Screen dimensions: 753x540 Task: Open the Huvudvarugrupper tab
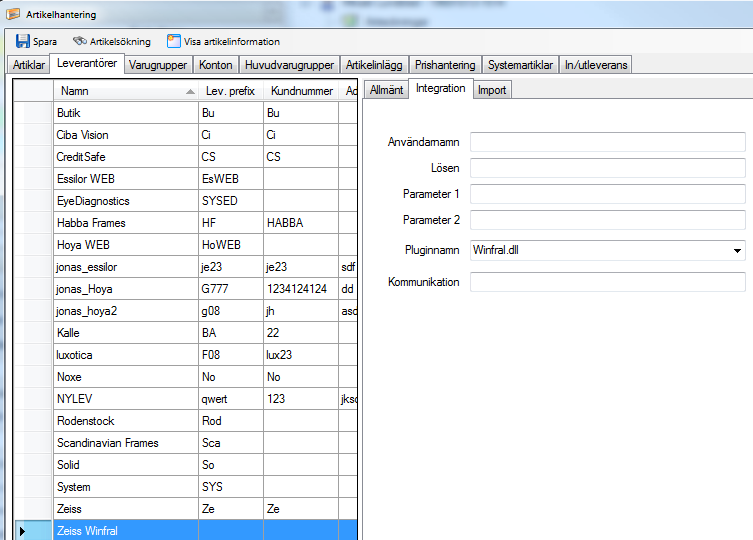tap(289, 65)
